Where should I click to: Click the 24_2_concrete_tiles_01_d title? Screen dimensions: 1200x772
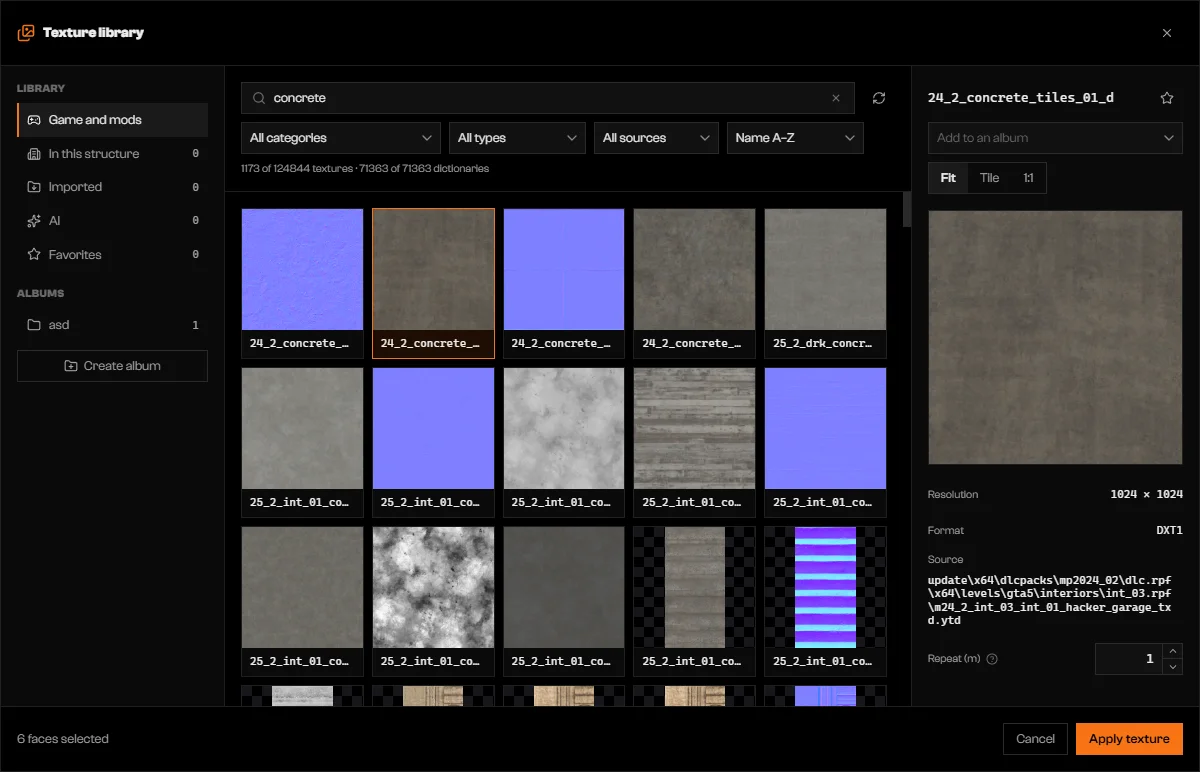click(x=1021, y=98)
